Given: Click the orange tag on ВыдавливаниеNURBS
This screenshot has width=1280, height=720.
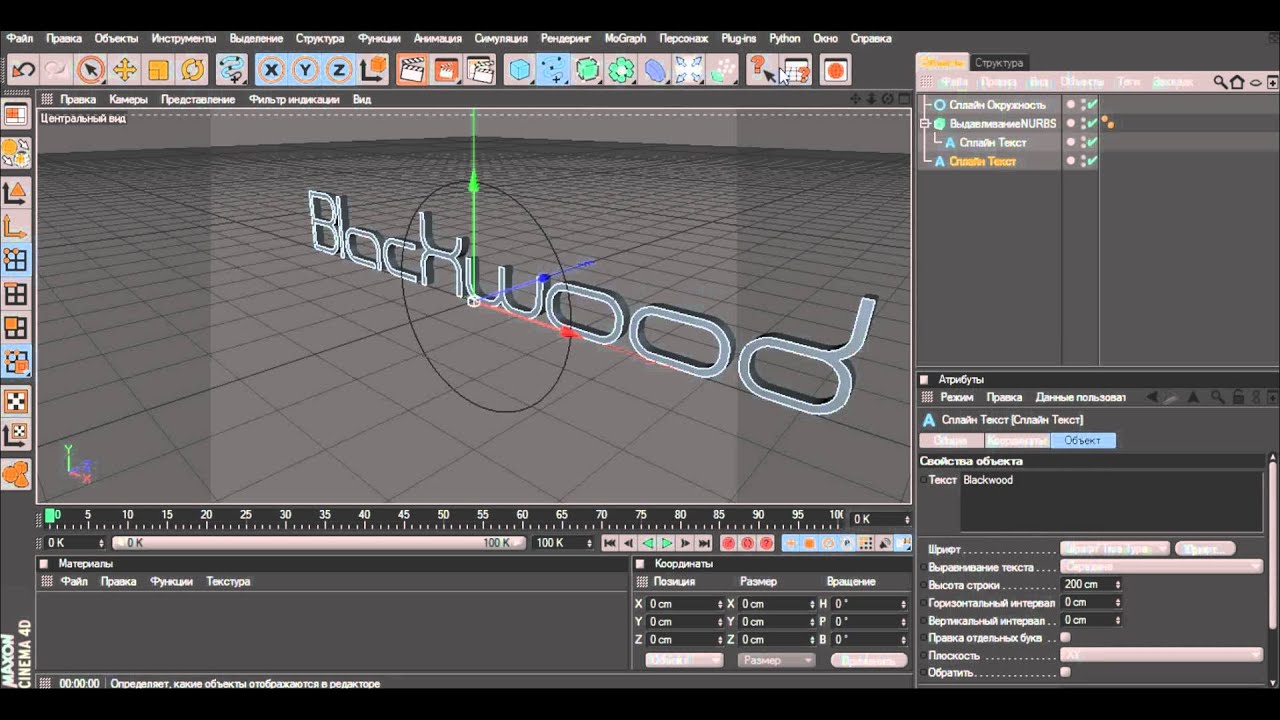Looking at the screenshot, I should tap(1108, 123).
